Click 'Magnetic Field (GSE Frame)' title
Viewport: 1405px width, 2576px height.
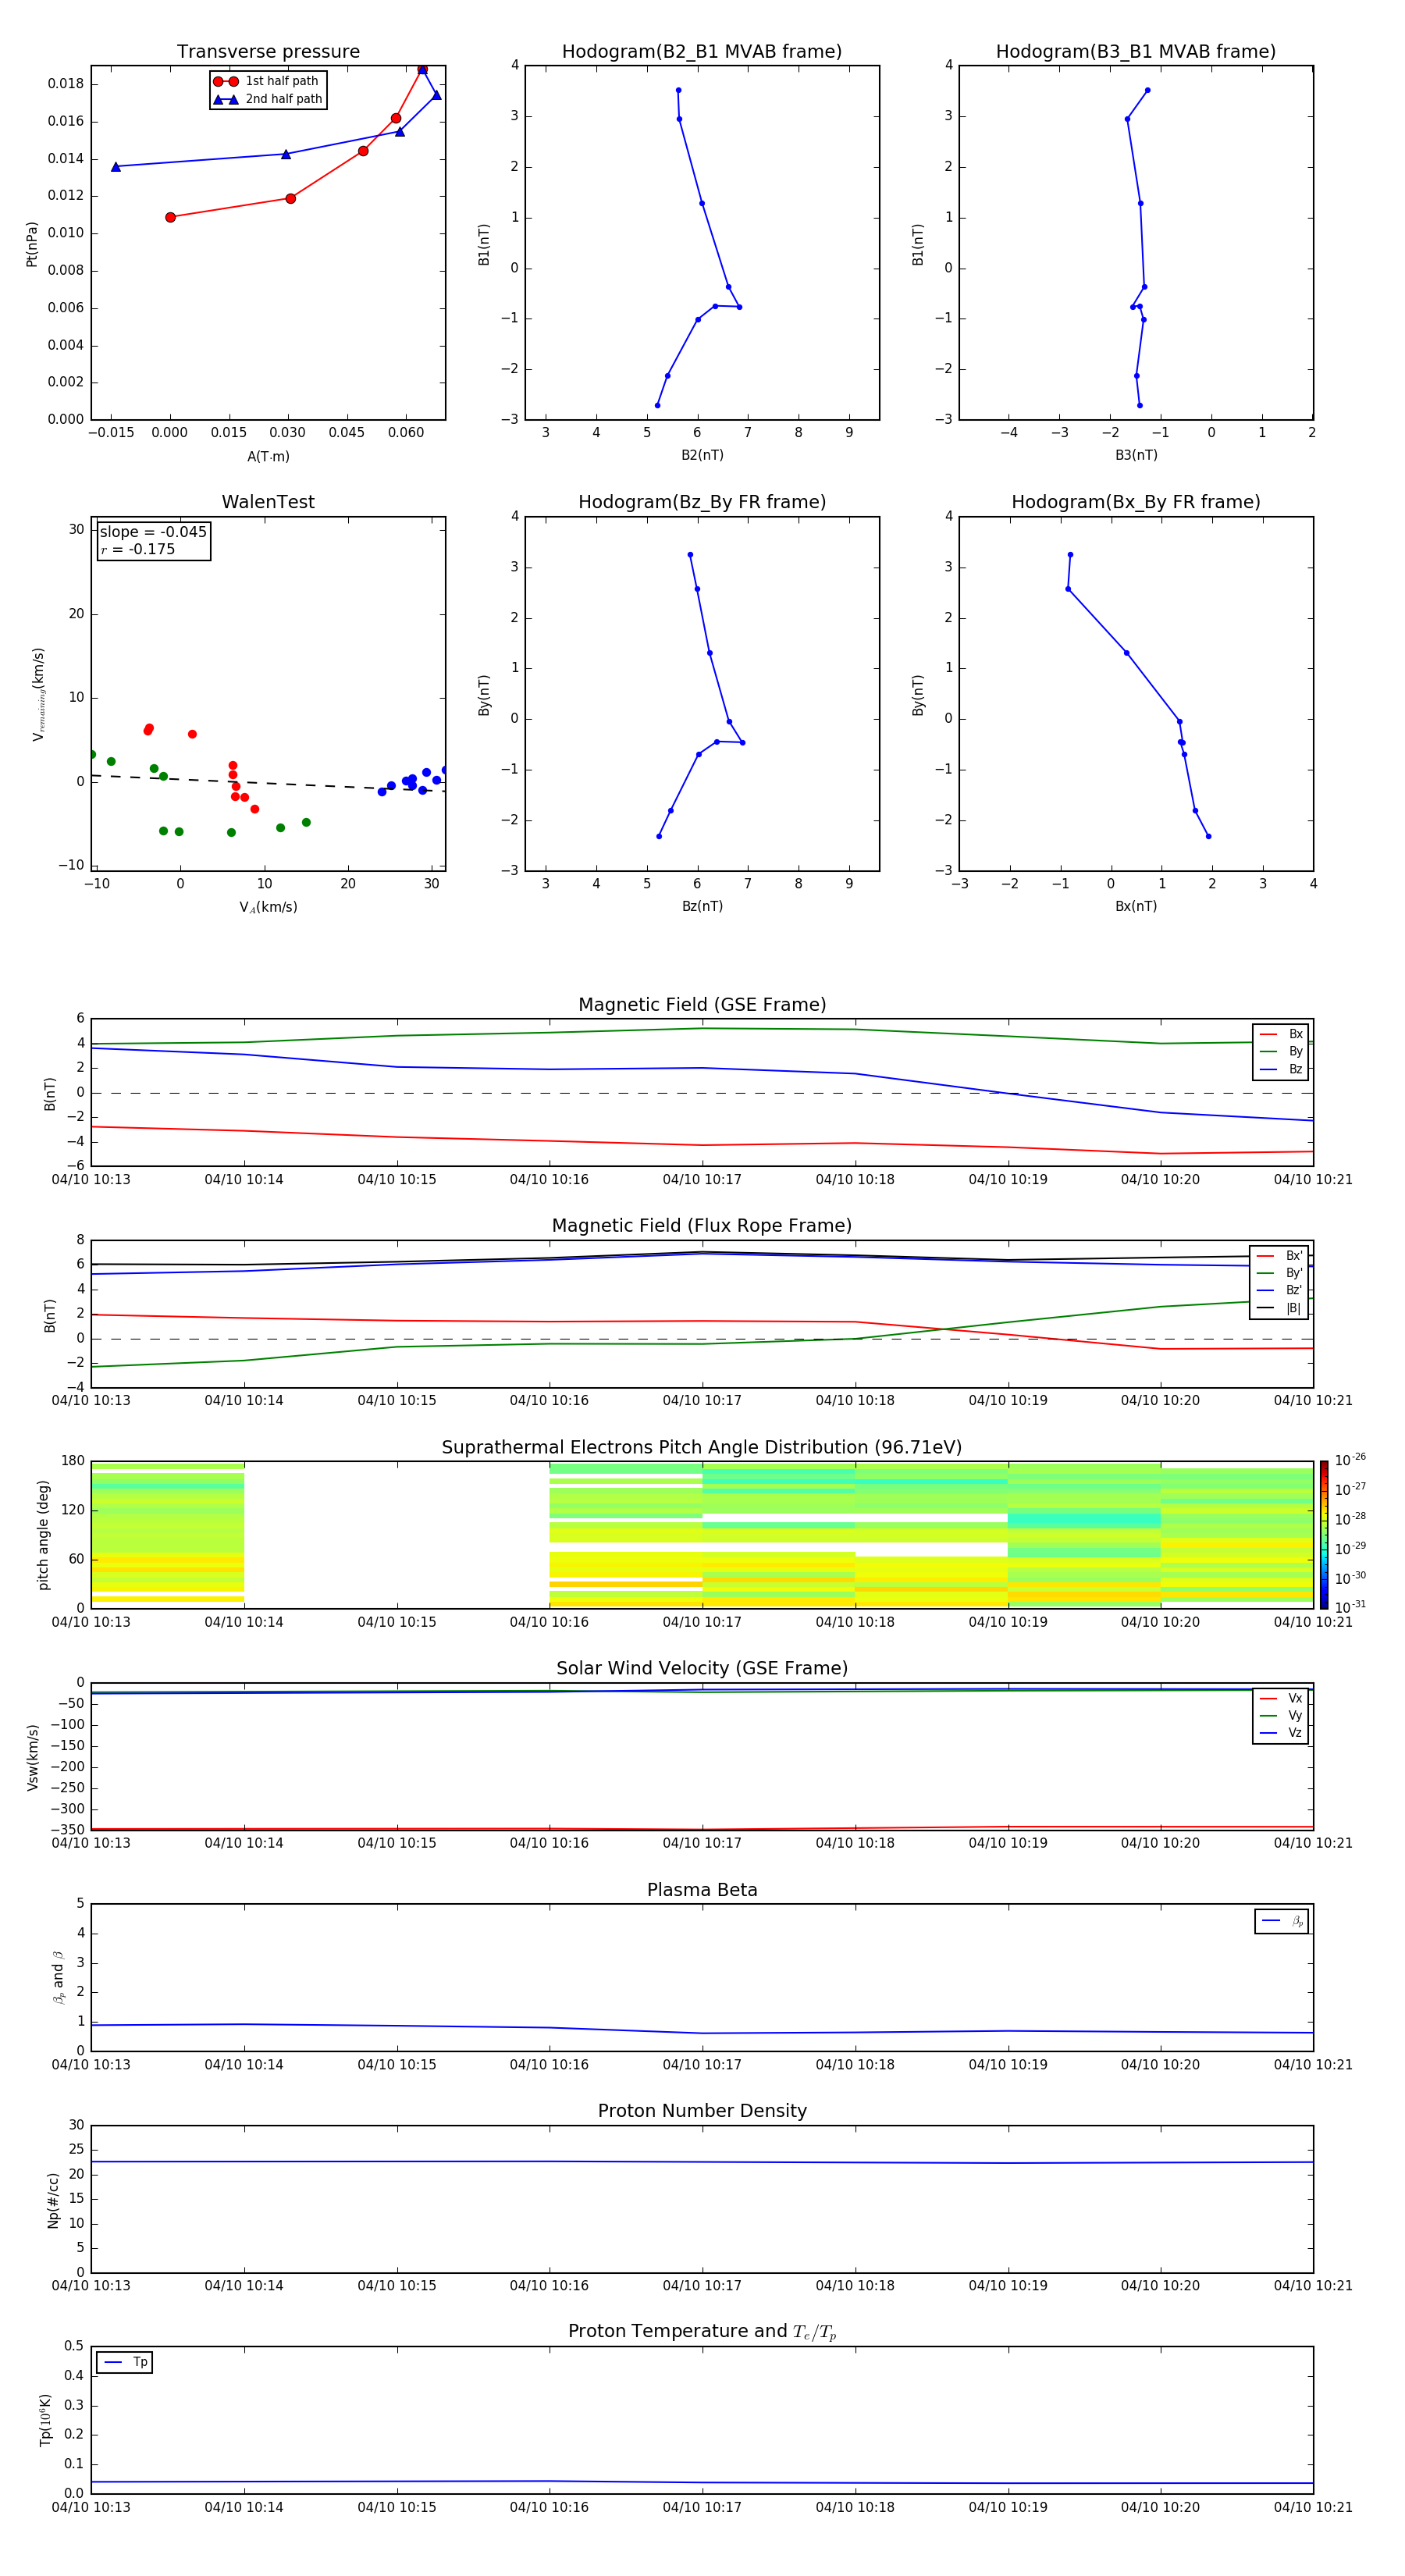[x=702, y=1005]
